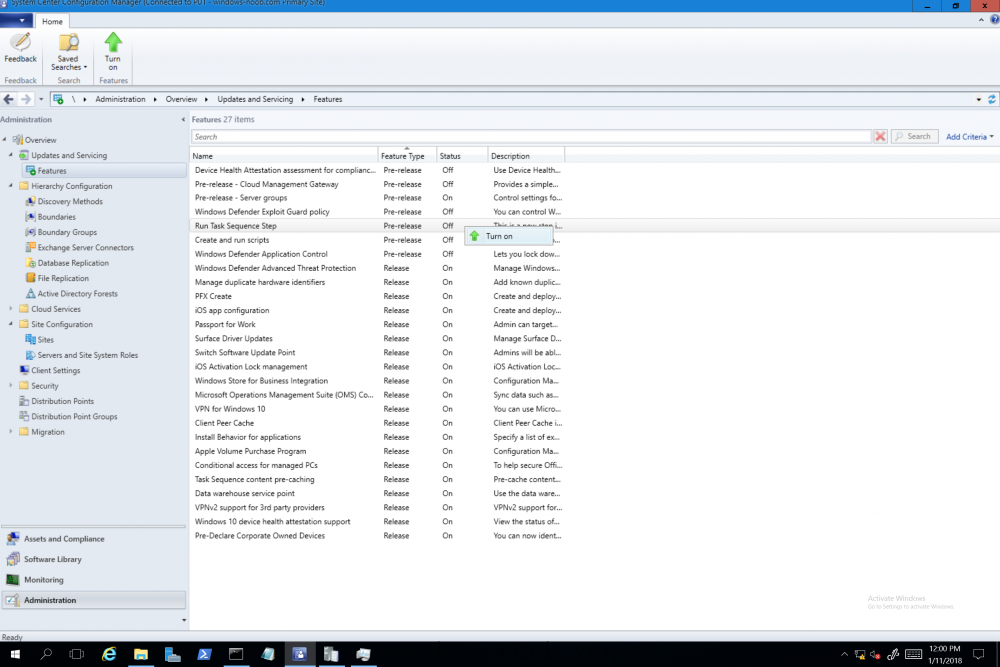1000x667 pixels.
Task: Select Distribution Point Groups in the tree
Action: [74, 416]
